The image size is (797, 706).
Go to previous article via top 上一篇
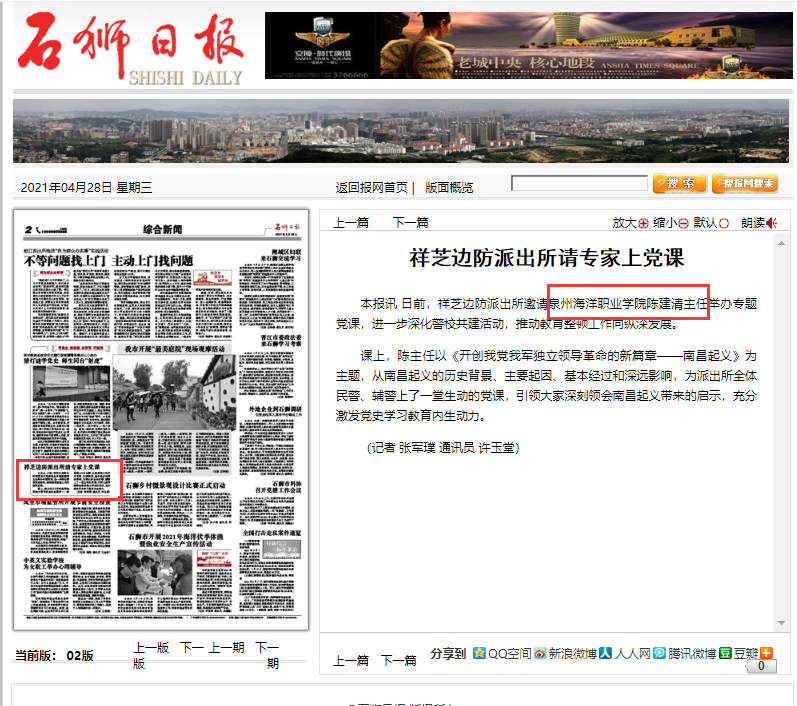(x=351, y=223)
